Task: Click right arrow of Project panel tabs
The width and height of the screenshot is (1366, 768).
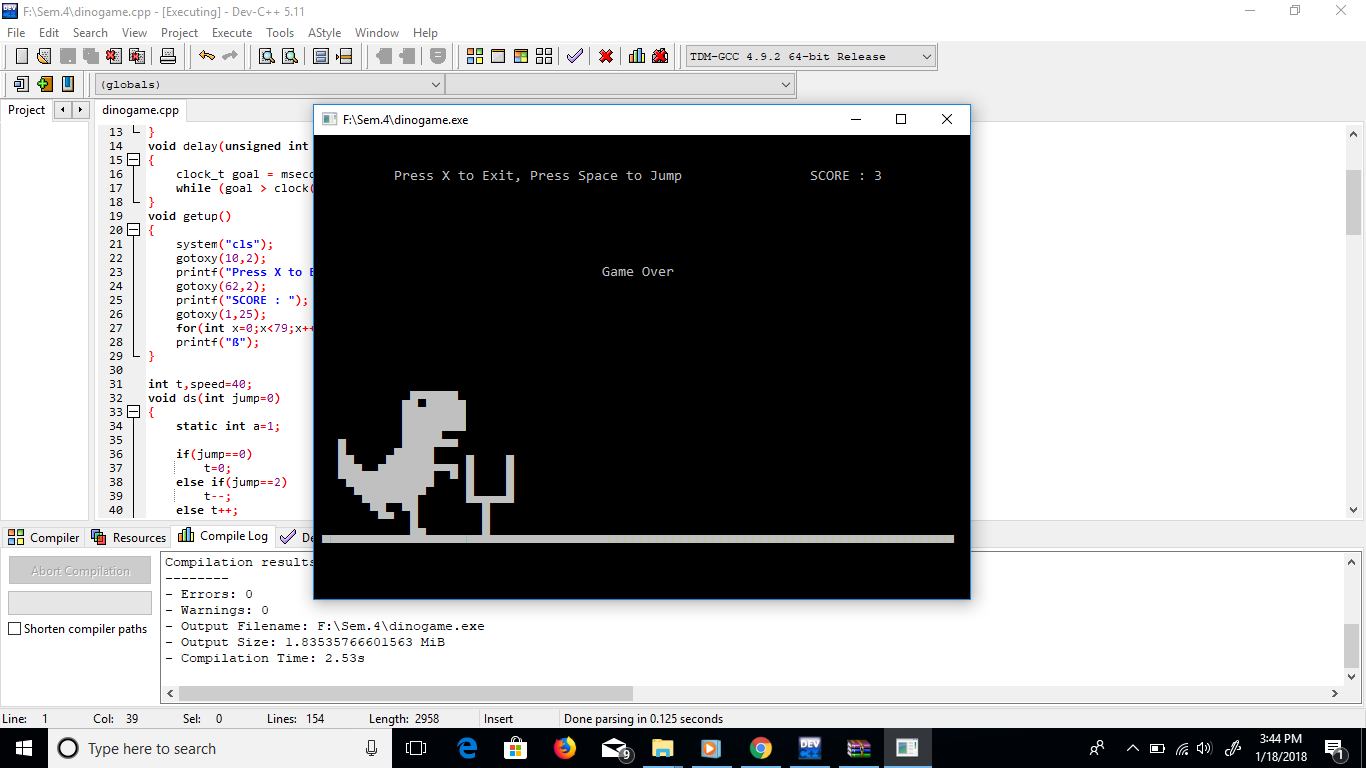Action: 81,110
